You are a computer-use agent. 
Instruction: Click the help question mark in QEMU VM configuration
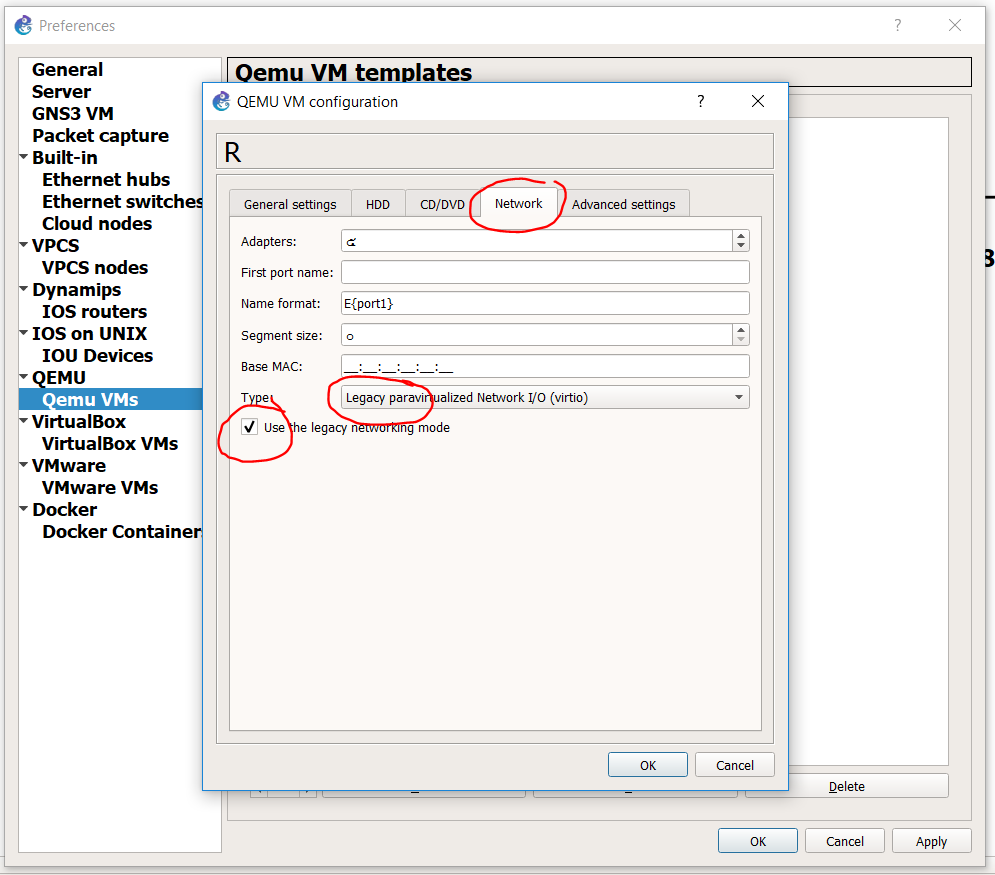pos(701,102)
